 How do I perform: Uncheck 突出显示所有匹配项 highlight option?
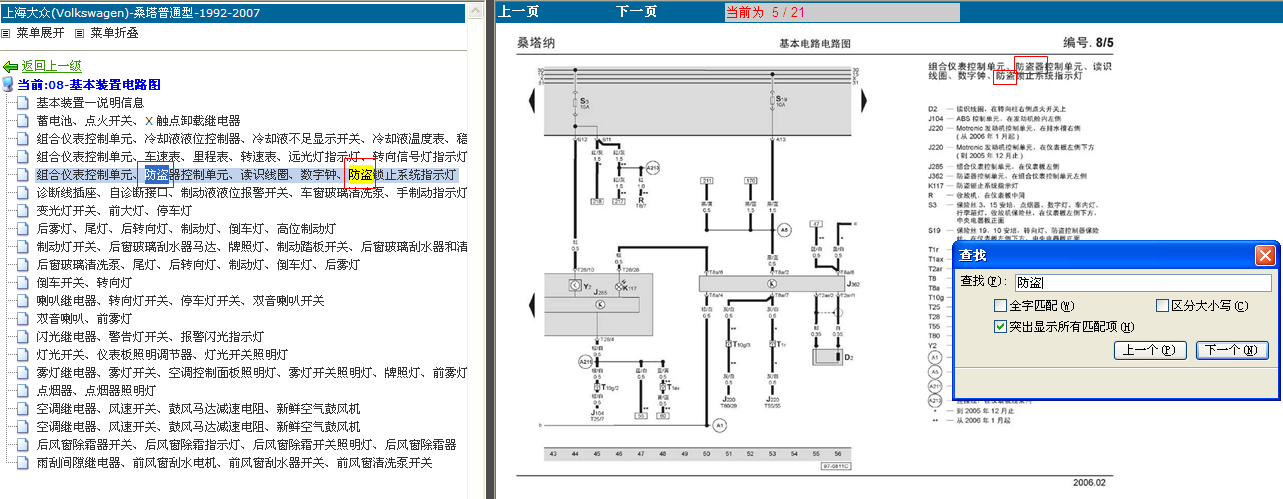[1001, 326]
